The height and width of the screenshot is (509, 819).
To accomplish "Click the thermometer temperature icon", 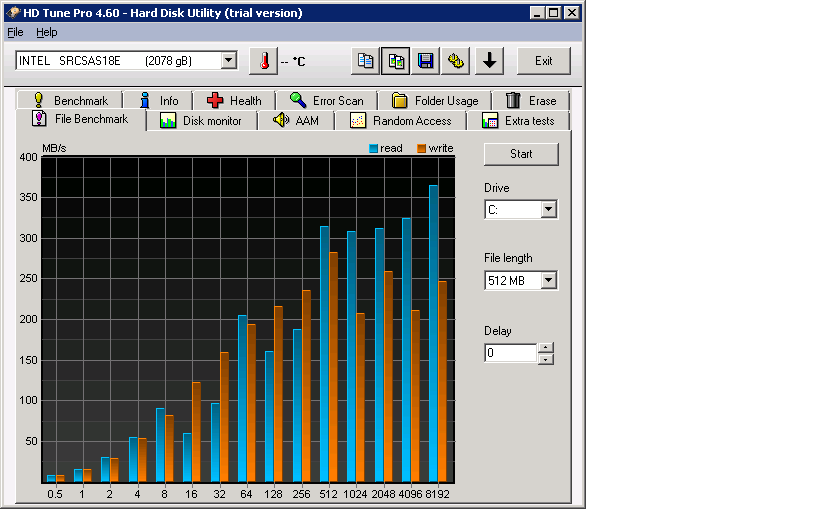I will tap(263, 61).
